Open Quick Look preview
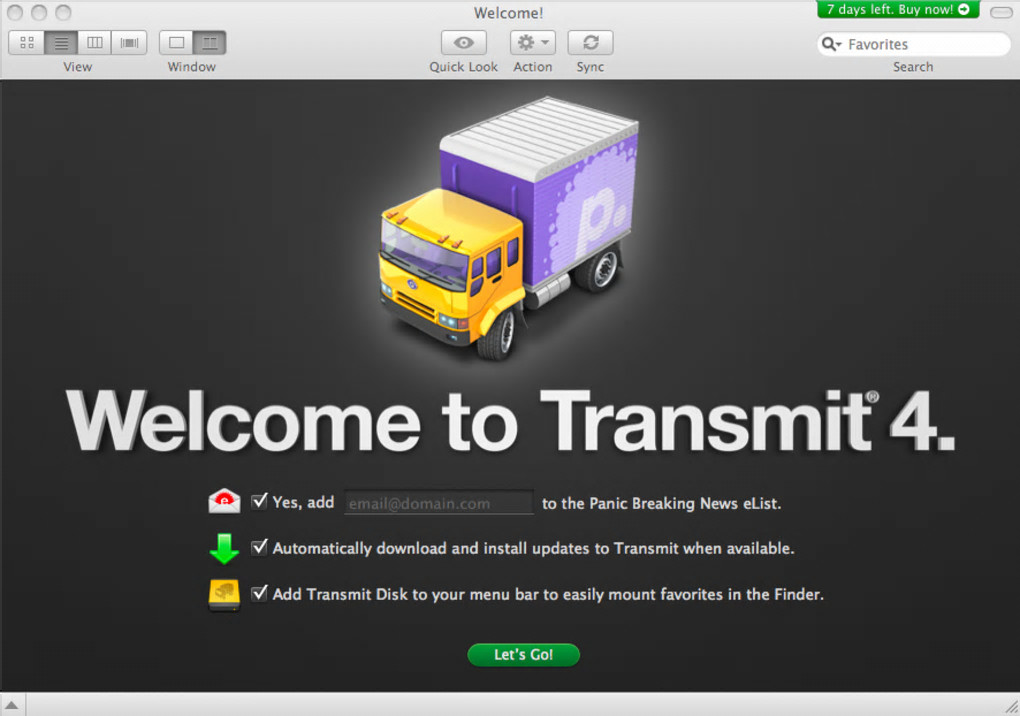 [463, 43]
